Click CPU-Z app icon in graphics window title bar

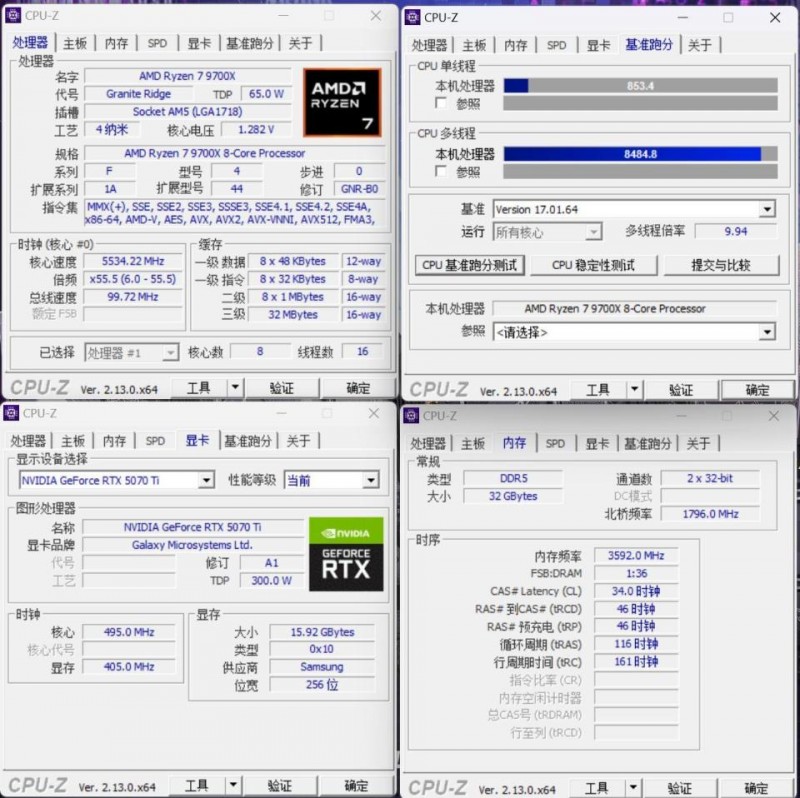click(x=11, y=413)
